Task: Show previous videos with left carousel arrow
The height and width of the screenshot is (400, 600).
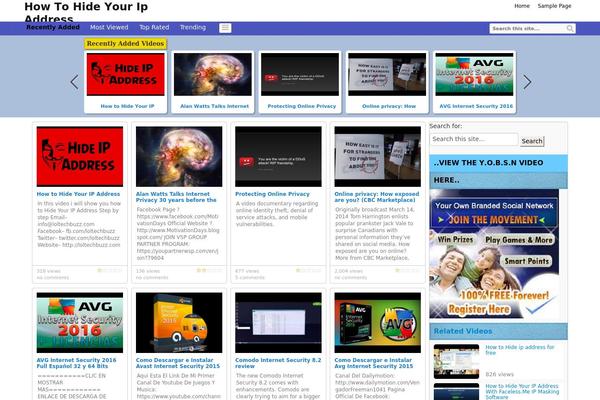Action: coord(75,82)
